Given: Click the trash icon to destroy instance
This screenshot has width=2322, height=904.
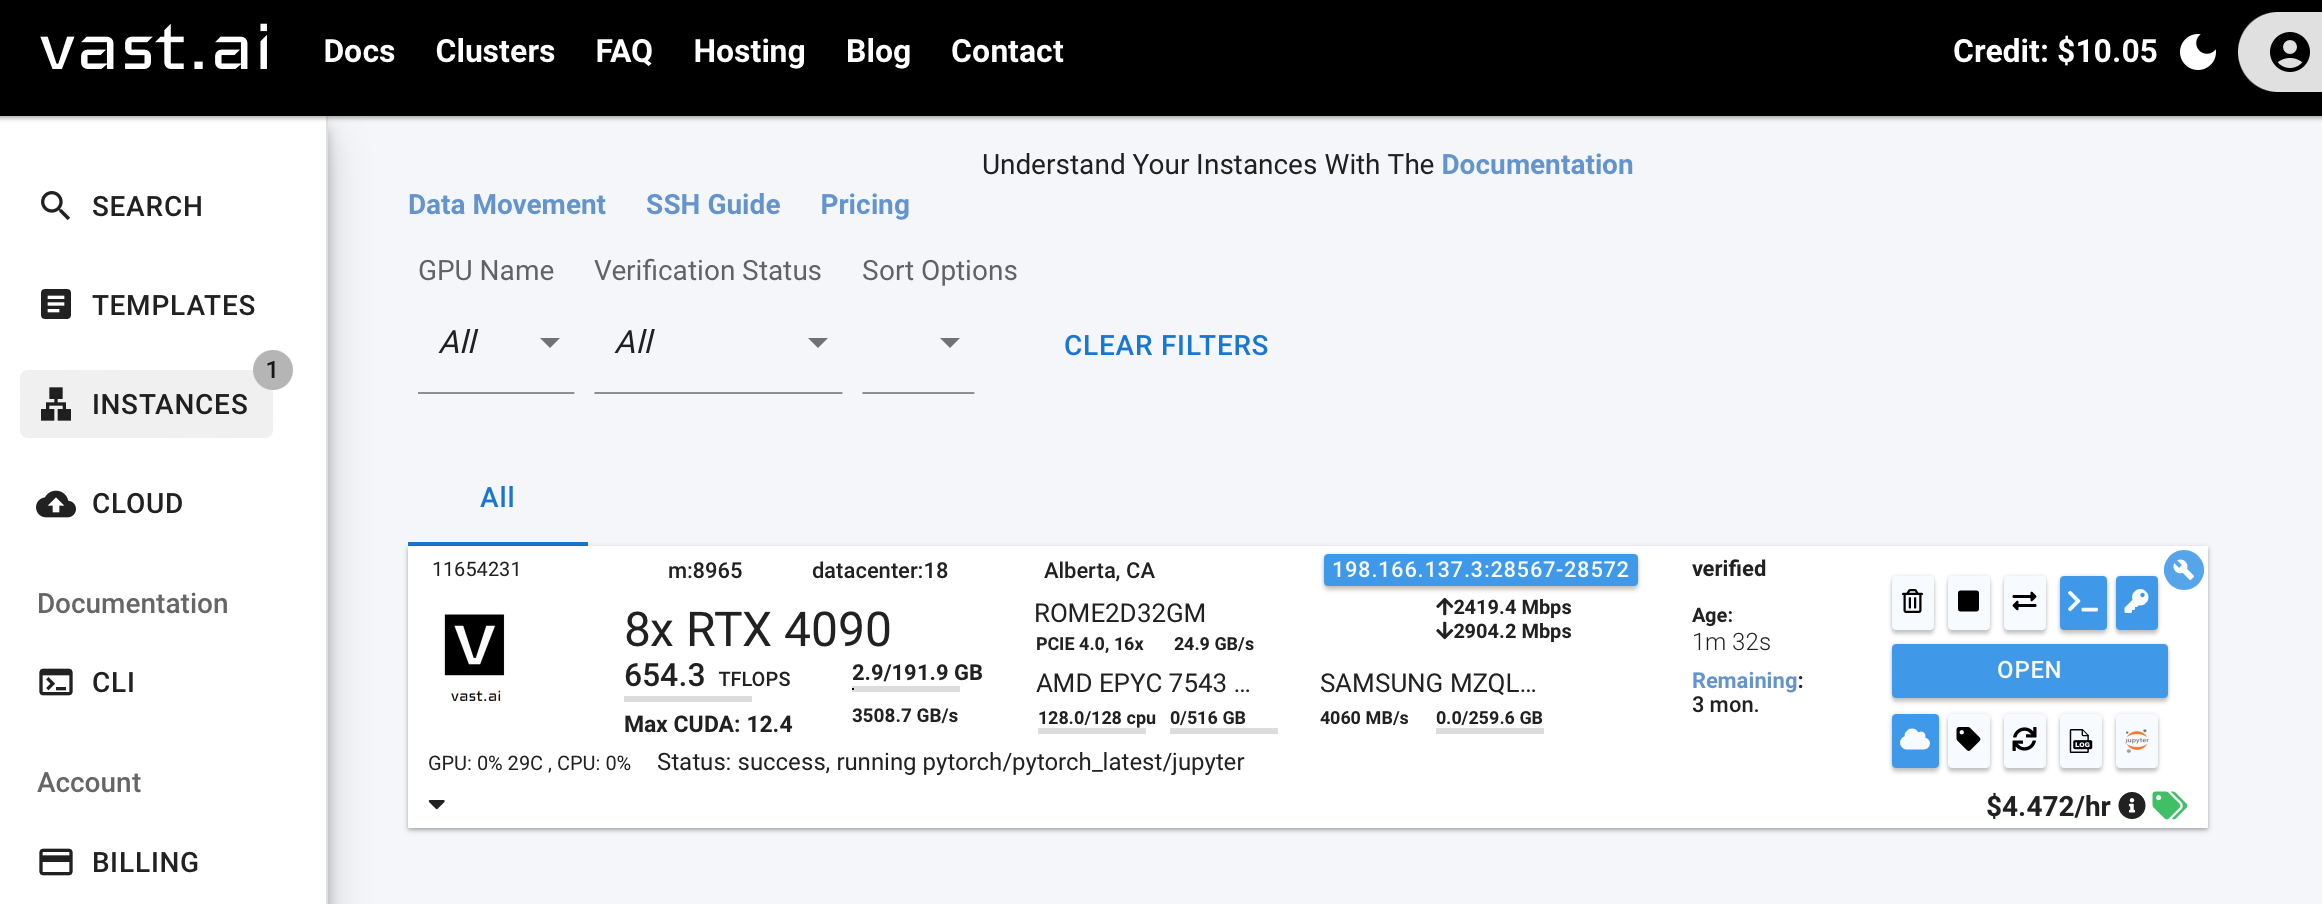Looking at the screenshot, I should (1912, 602).
